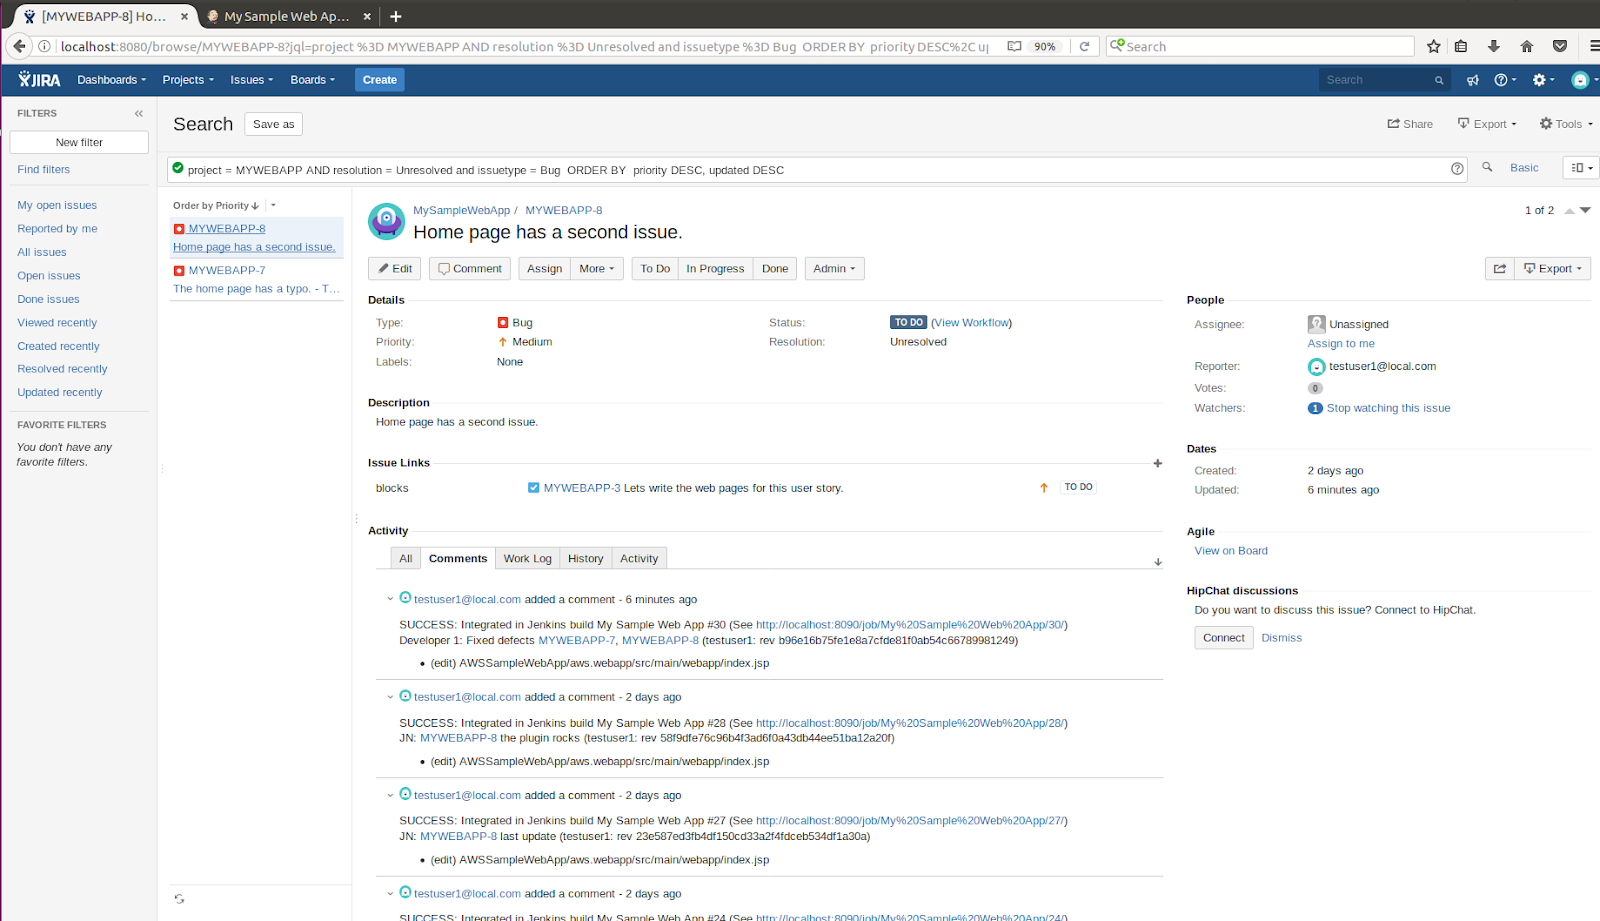Reverse comment sort order arrow in Activity
This screenshot has height=921, width=1600.
point(1158,562)
